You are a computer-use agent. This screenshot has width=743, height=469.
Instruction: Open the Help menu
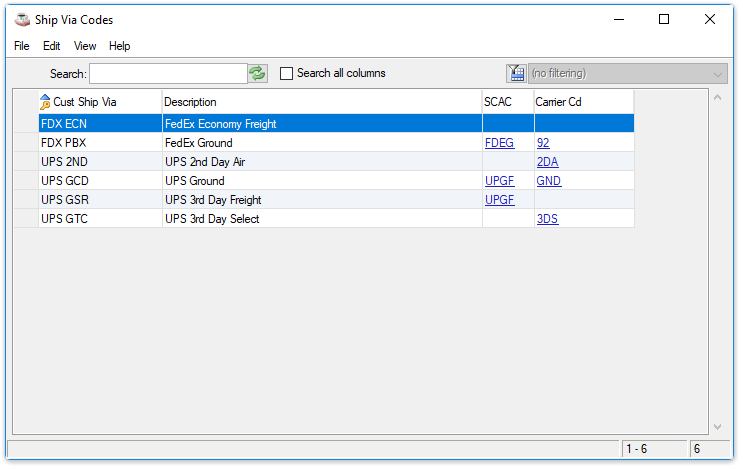(120, 46)
